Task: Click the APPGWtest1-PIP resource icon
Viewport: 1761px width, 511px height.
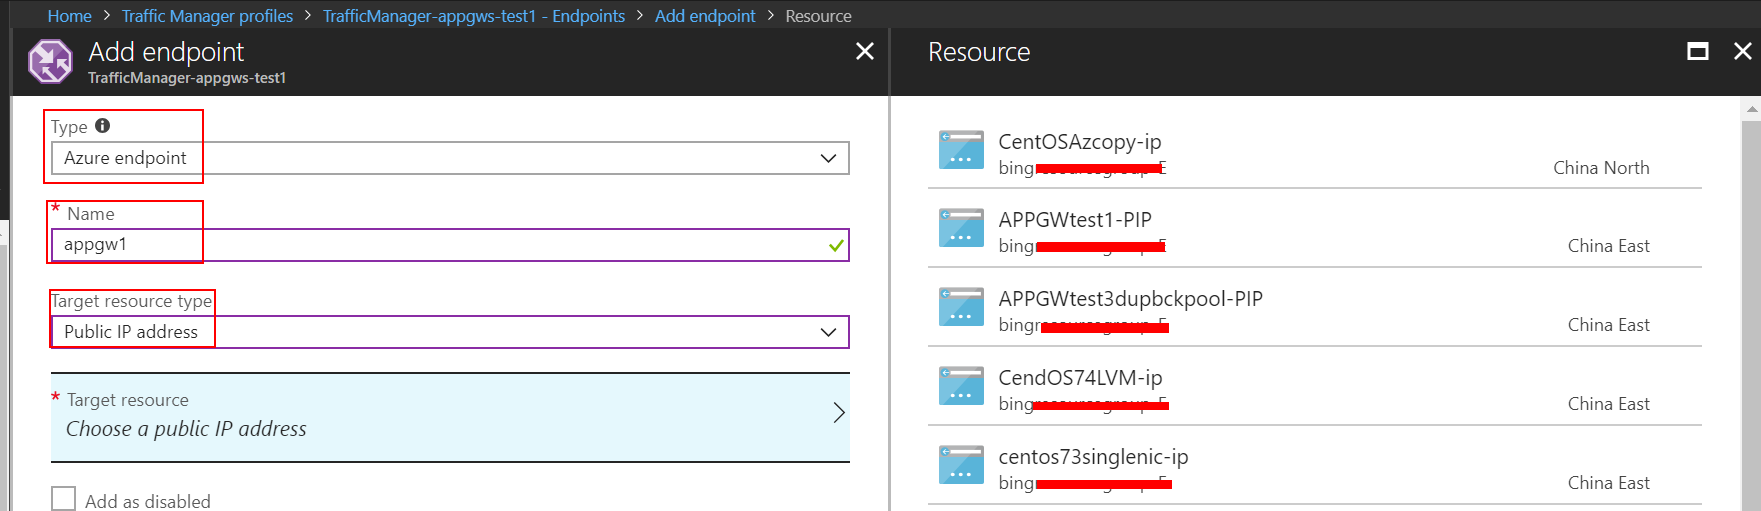Action: coord(961,228)
